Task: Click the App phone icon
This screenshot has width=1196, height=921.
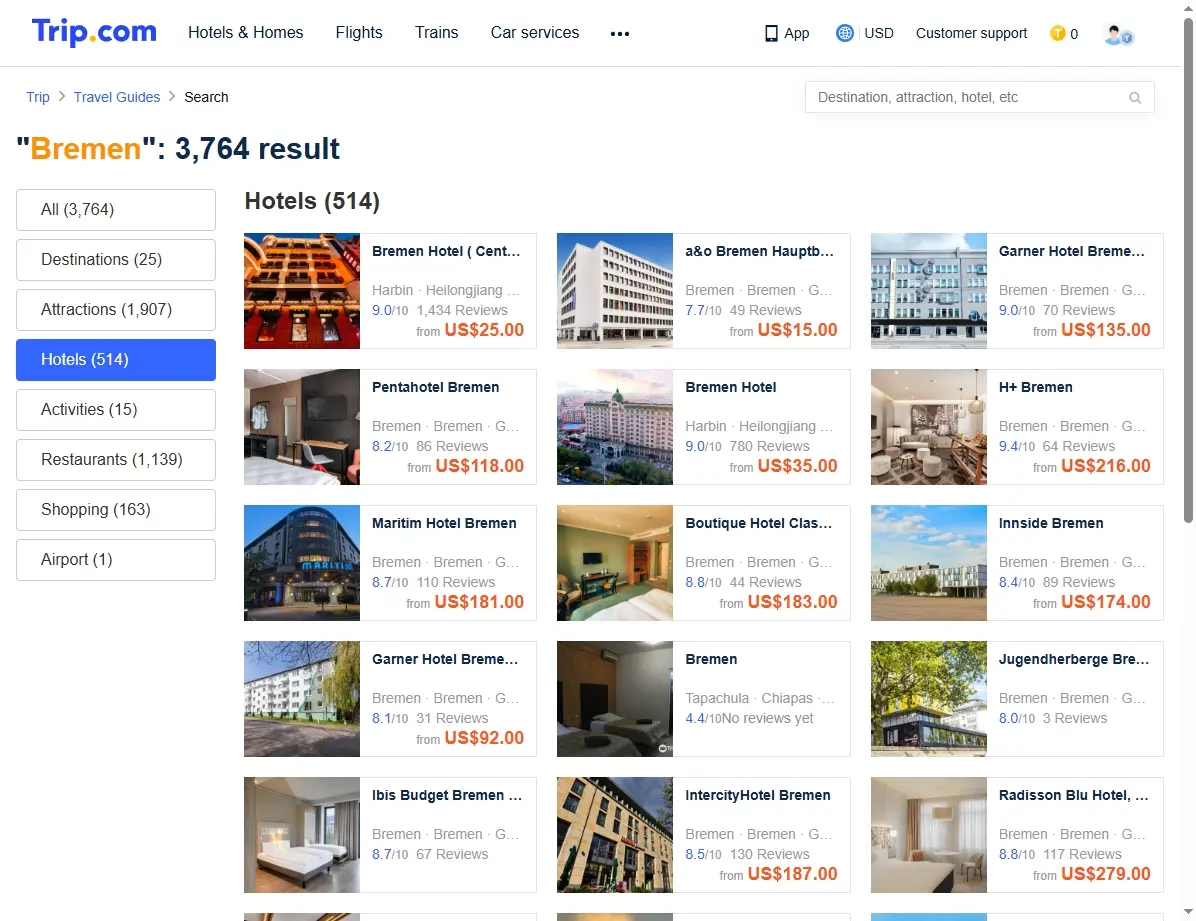Action: [x=771, y=34]
